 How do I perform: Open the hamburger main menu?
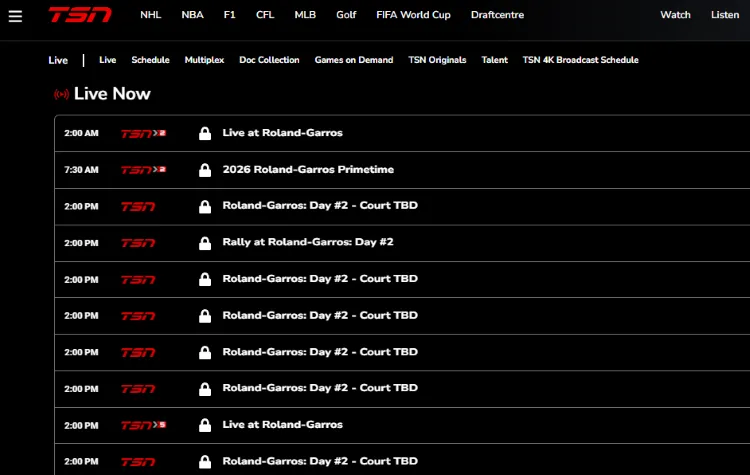pyautogui.click(x=15, y=16)
